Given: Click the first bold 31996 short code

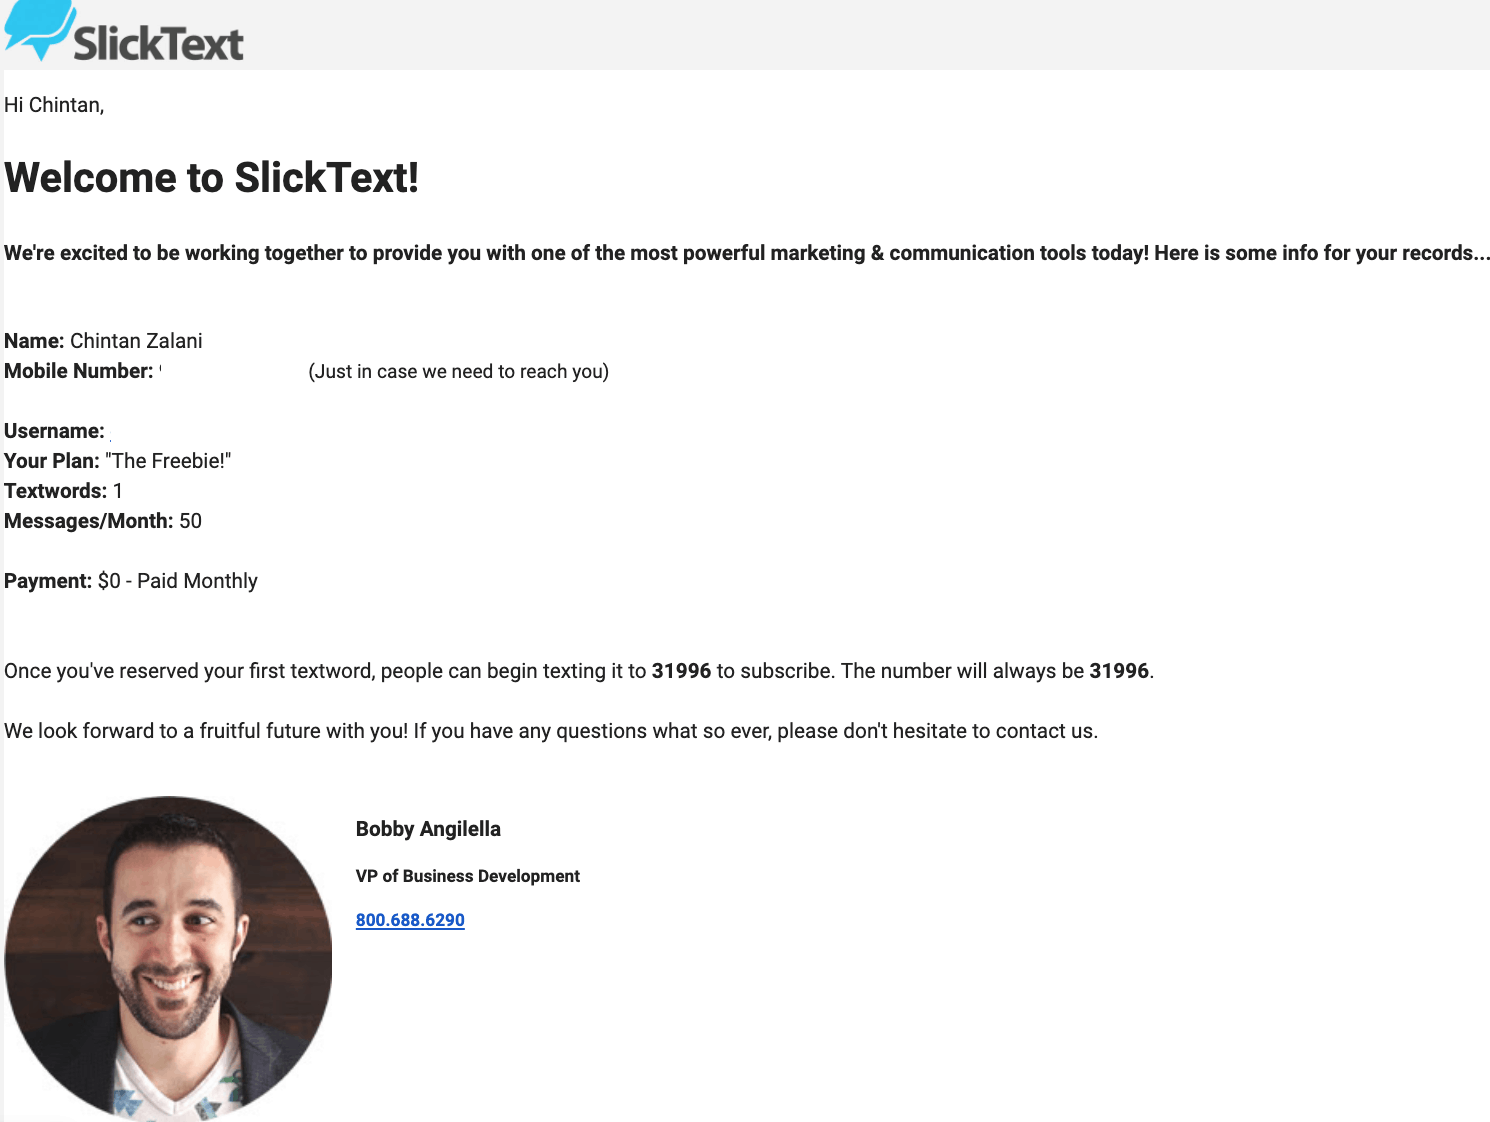Looking at the screenshot, I should (x=681, y=671).
